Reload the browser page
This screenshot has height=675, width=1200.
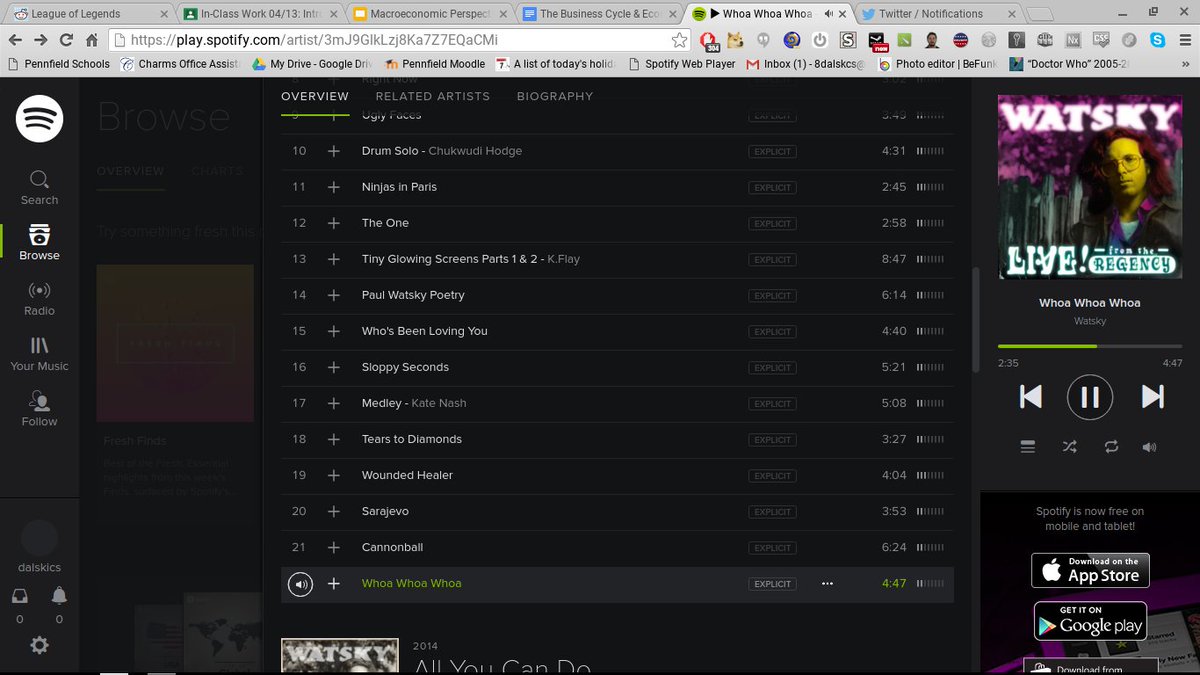[66, 40]
